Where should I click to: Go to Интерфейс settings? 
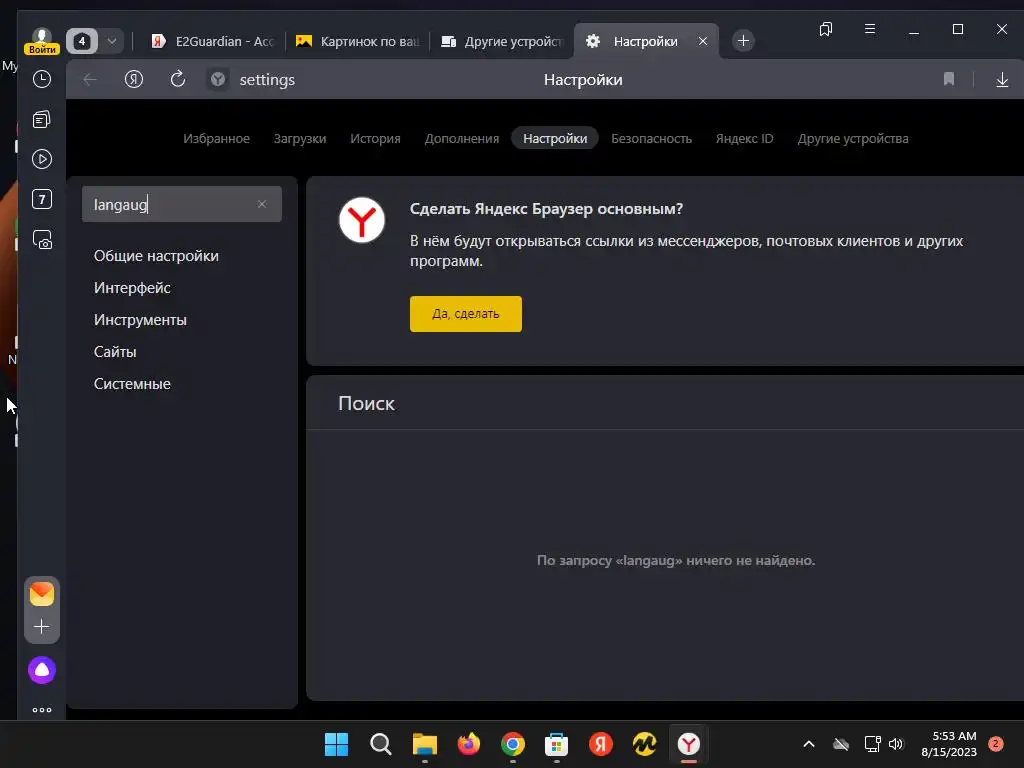pos(132,288)
